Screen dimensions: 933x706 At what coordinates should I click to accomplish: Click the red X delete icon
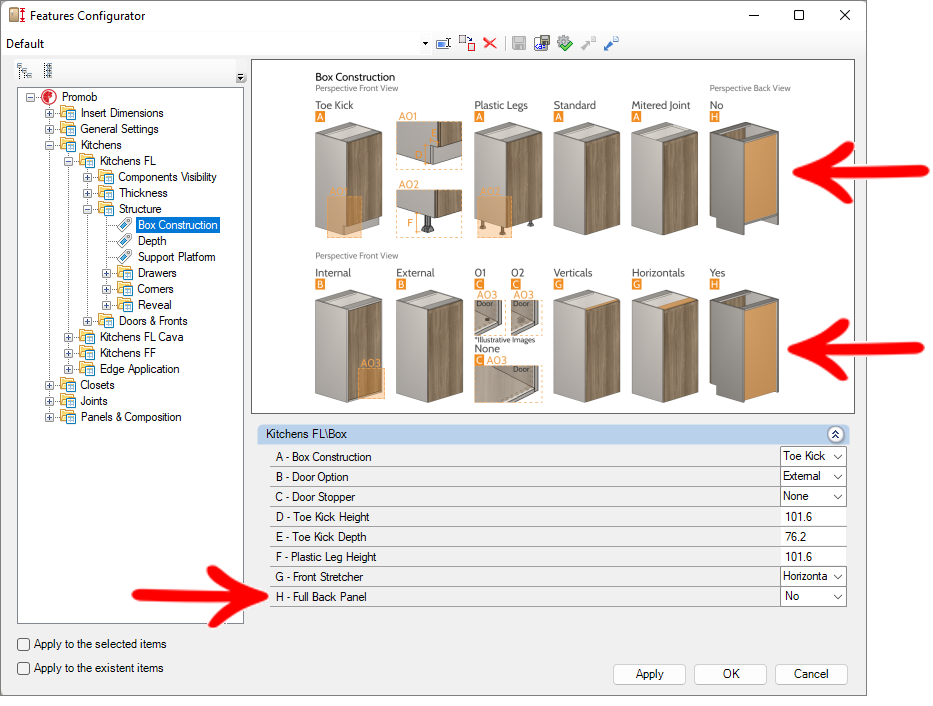point(490,43)
